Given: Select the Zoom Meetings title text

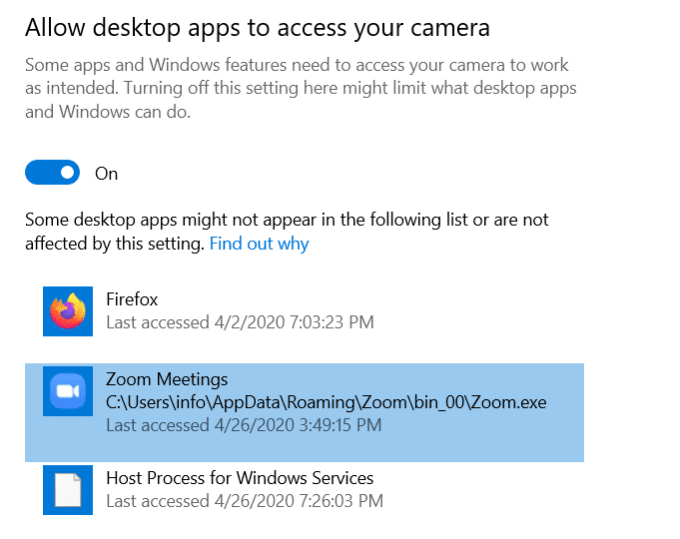Looking at the screenshot, I should tap(167, 380).
